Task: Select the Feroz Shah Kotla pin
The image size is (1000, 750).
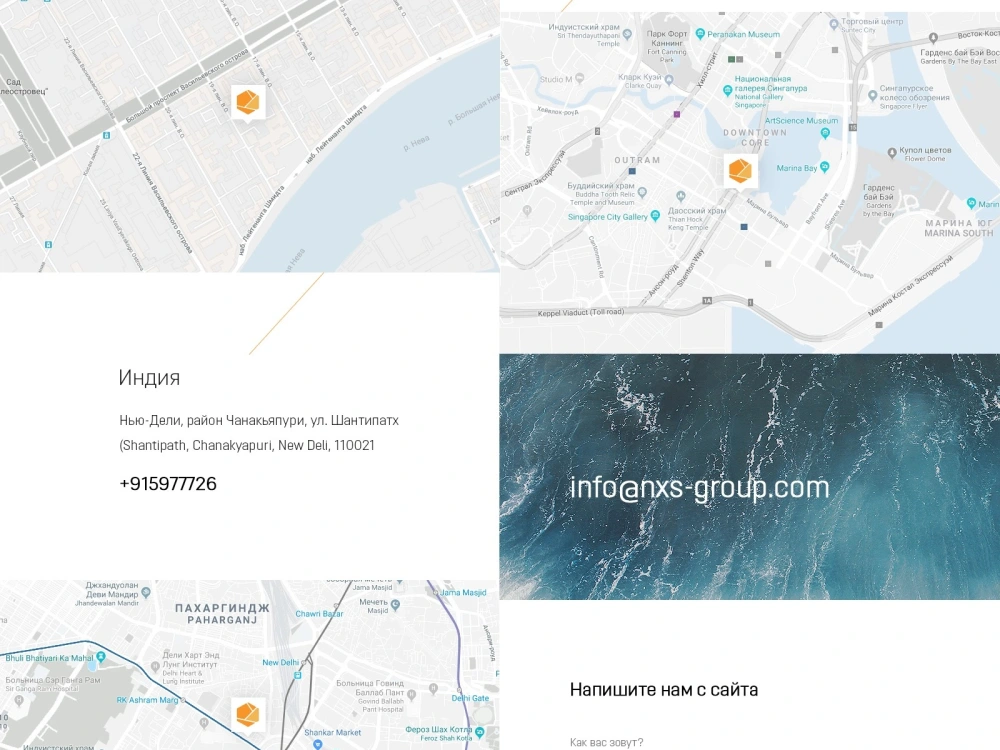Action: (480, 733)
